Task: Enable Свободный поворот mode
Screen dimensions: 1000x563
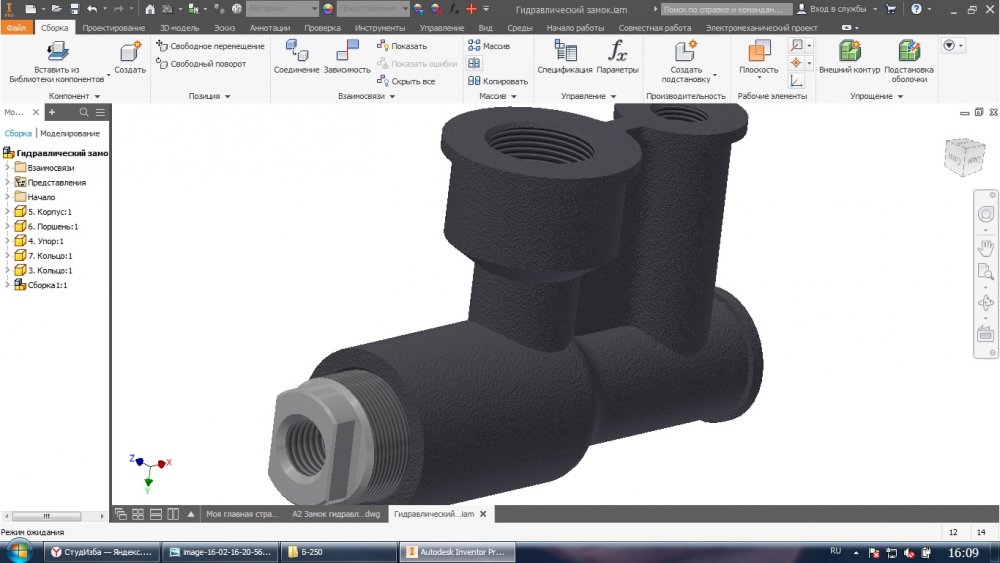Action: tap(201, 64)
